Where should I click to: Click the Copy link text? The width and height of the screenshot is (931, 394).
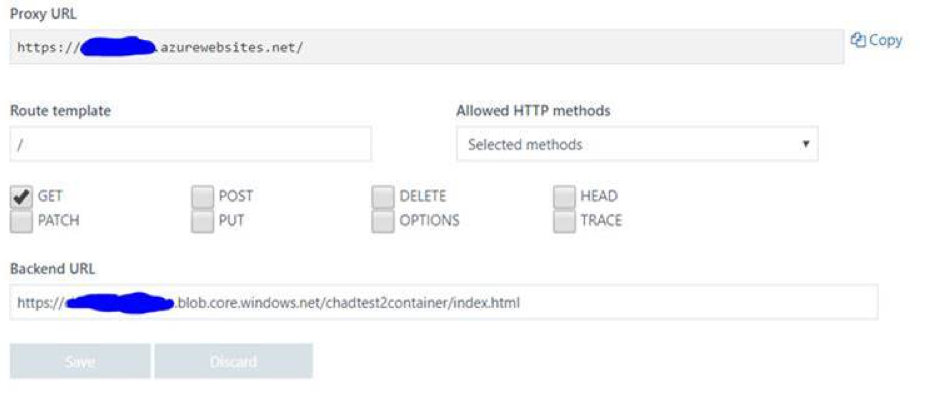click(x=885, y=40)
